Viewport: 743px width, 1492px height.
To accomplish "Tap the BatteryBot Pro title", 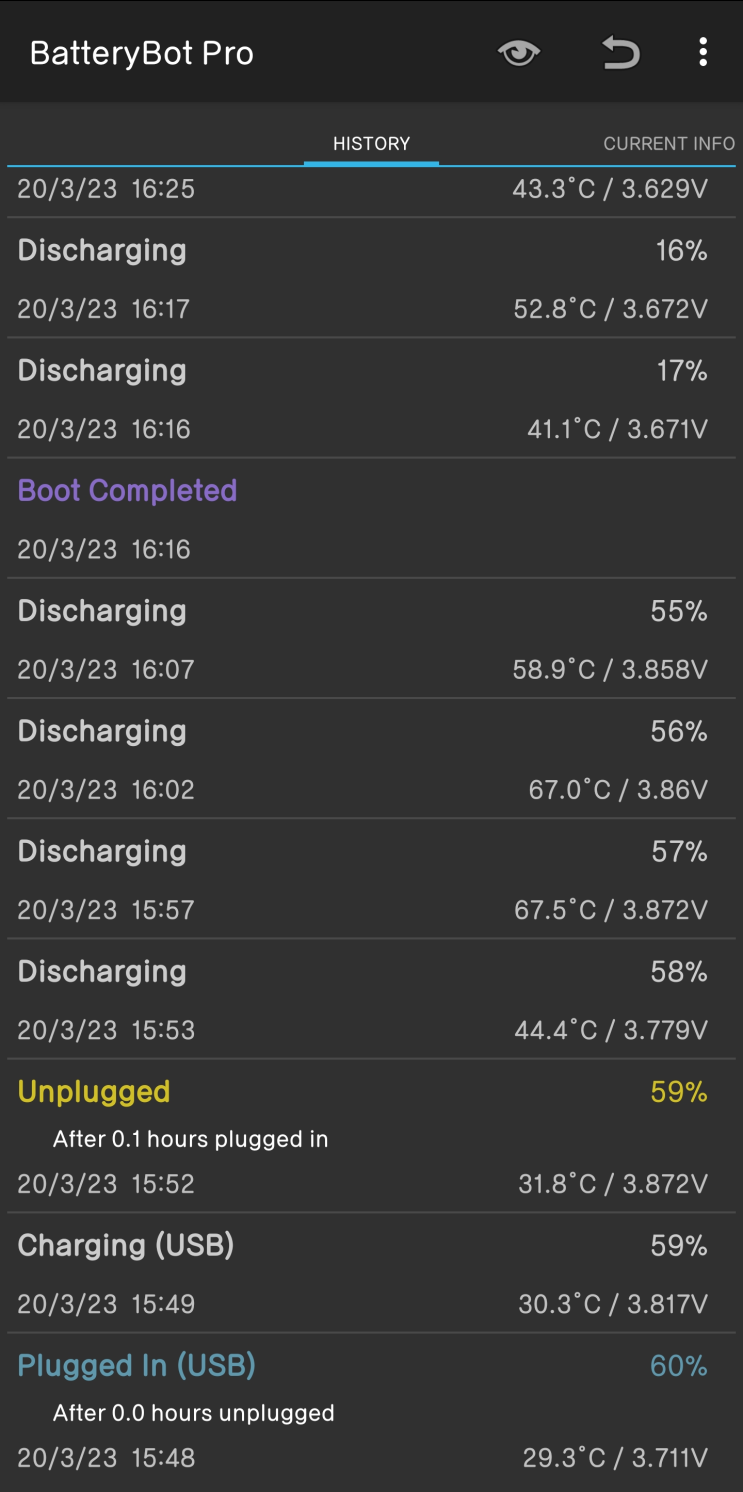I will [142, 53].
